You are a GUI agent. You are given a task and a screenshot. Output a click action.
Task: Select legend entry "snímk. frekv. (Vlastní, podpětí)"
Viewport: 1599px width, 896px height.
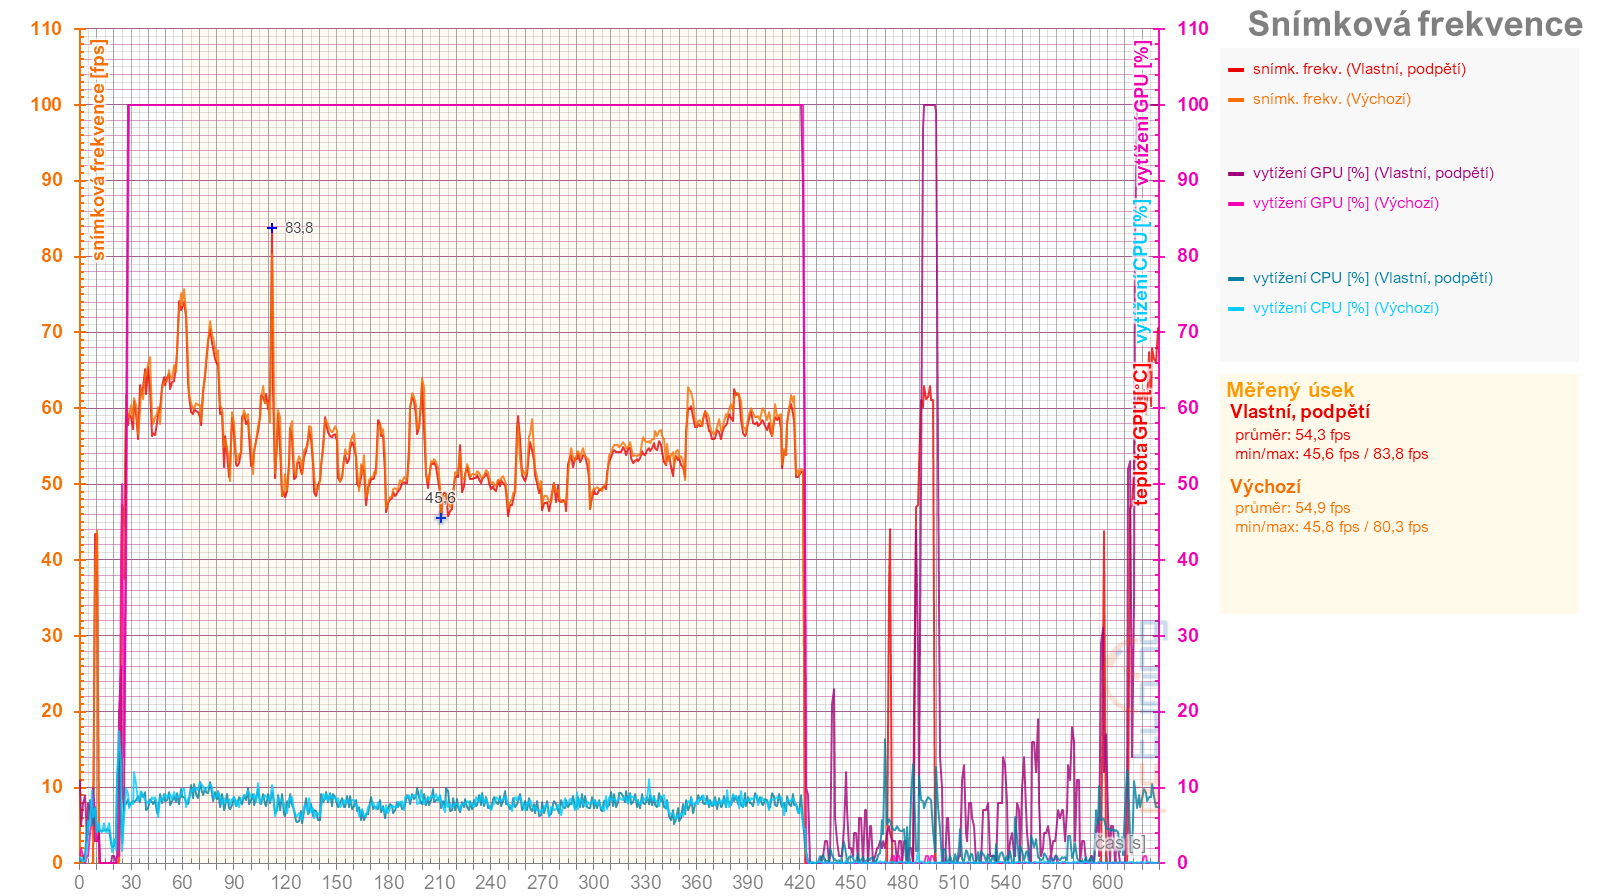[1359, 69]
